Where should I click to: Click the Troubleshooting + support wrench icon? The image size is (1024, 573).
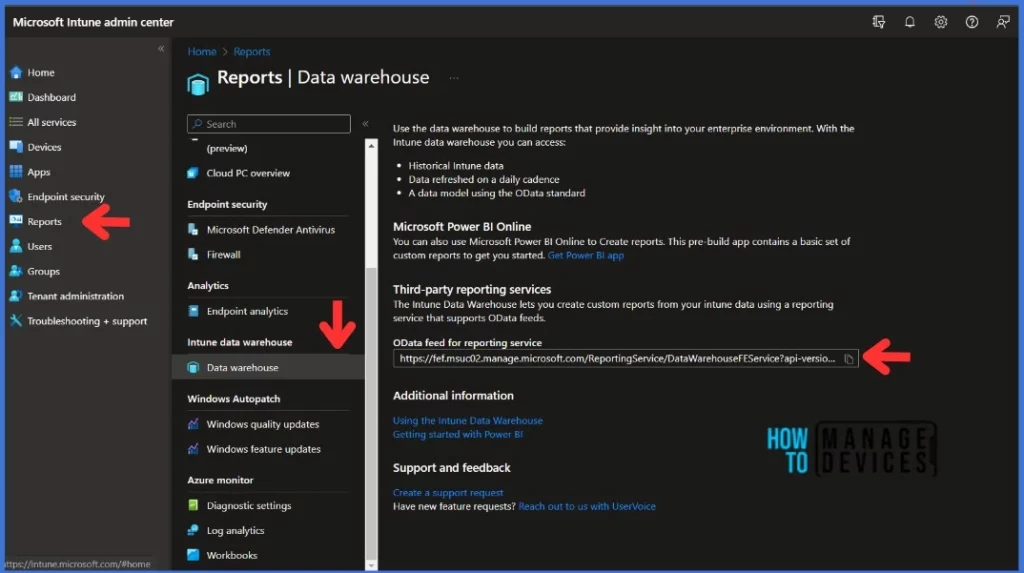[16, 321]
